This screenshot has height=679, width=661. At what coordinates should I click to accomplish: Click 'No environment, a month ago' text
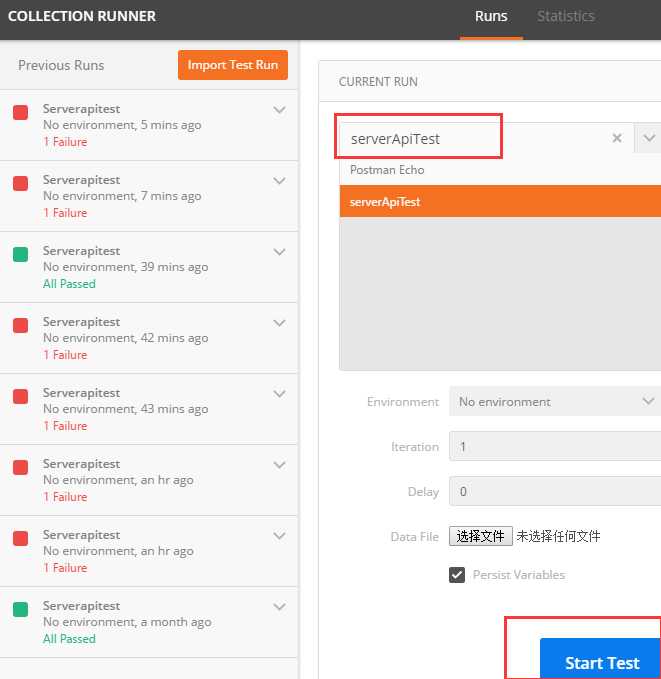click(x=127, y=622)
